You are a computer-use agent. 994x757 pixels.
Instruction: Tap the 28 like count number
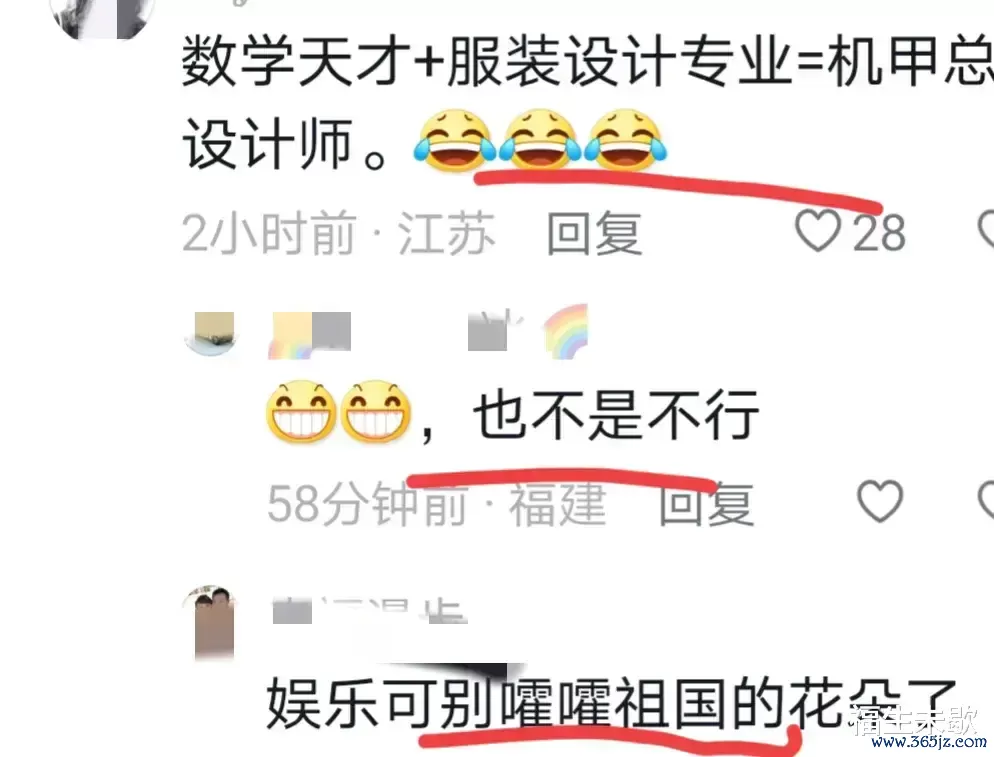pyautogui.click(x=879, y=232)
